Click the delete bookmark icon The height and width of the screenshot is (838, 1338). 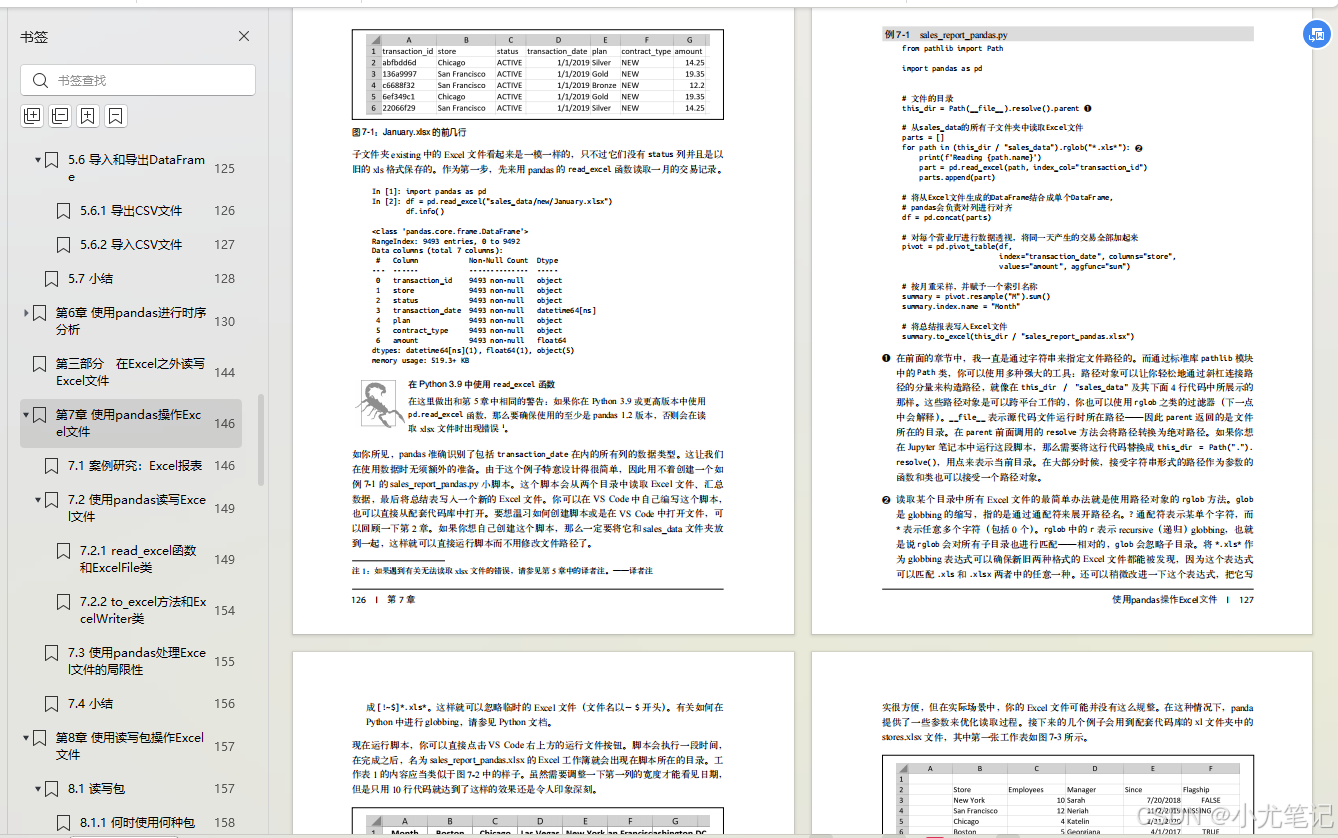click(116, 116)
